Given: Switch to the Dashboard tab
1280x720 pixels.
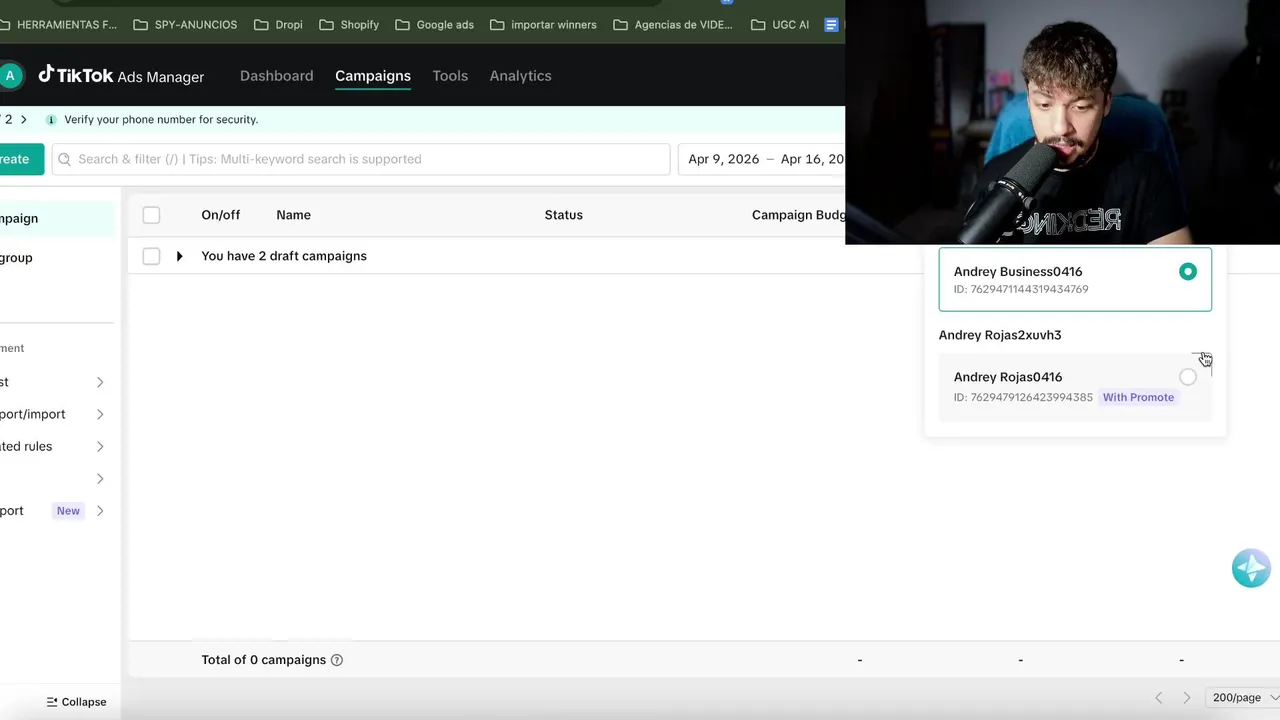Looking at the screenshot, I should [276, 76].
